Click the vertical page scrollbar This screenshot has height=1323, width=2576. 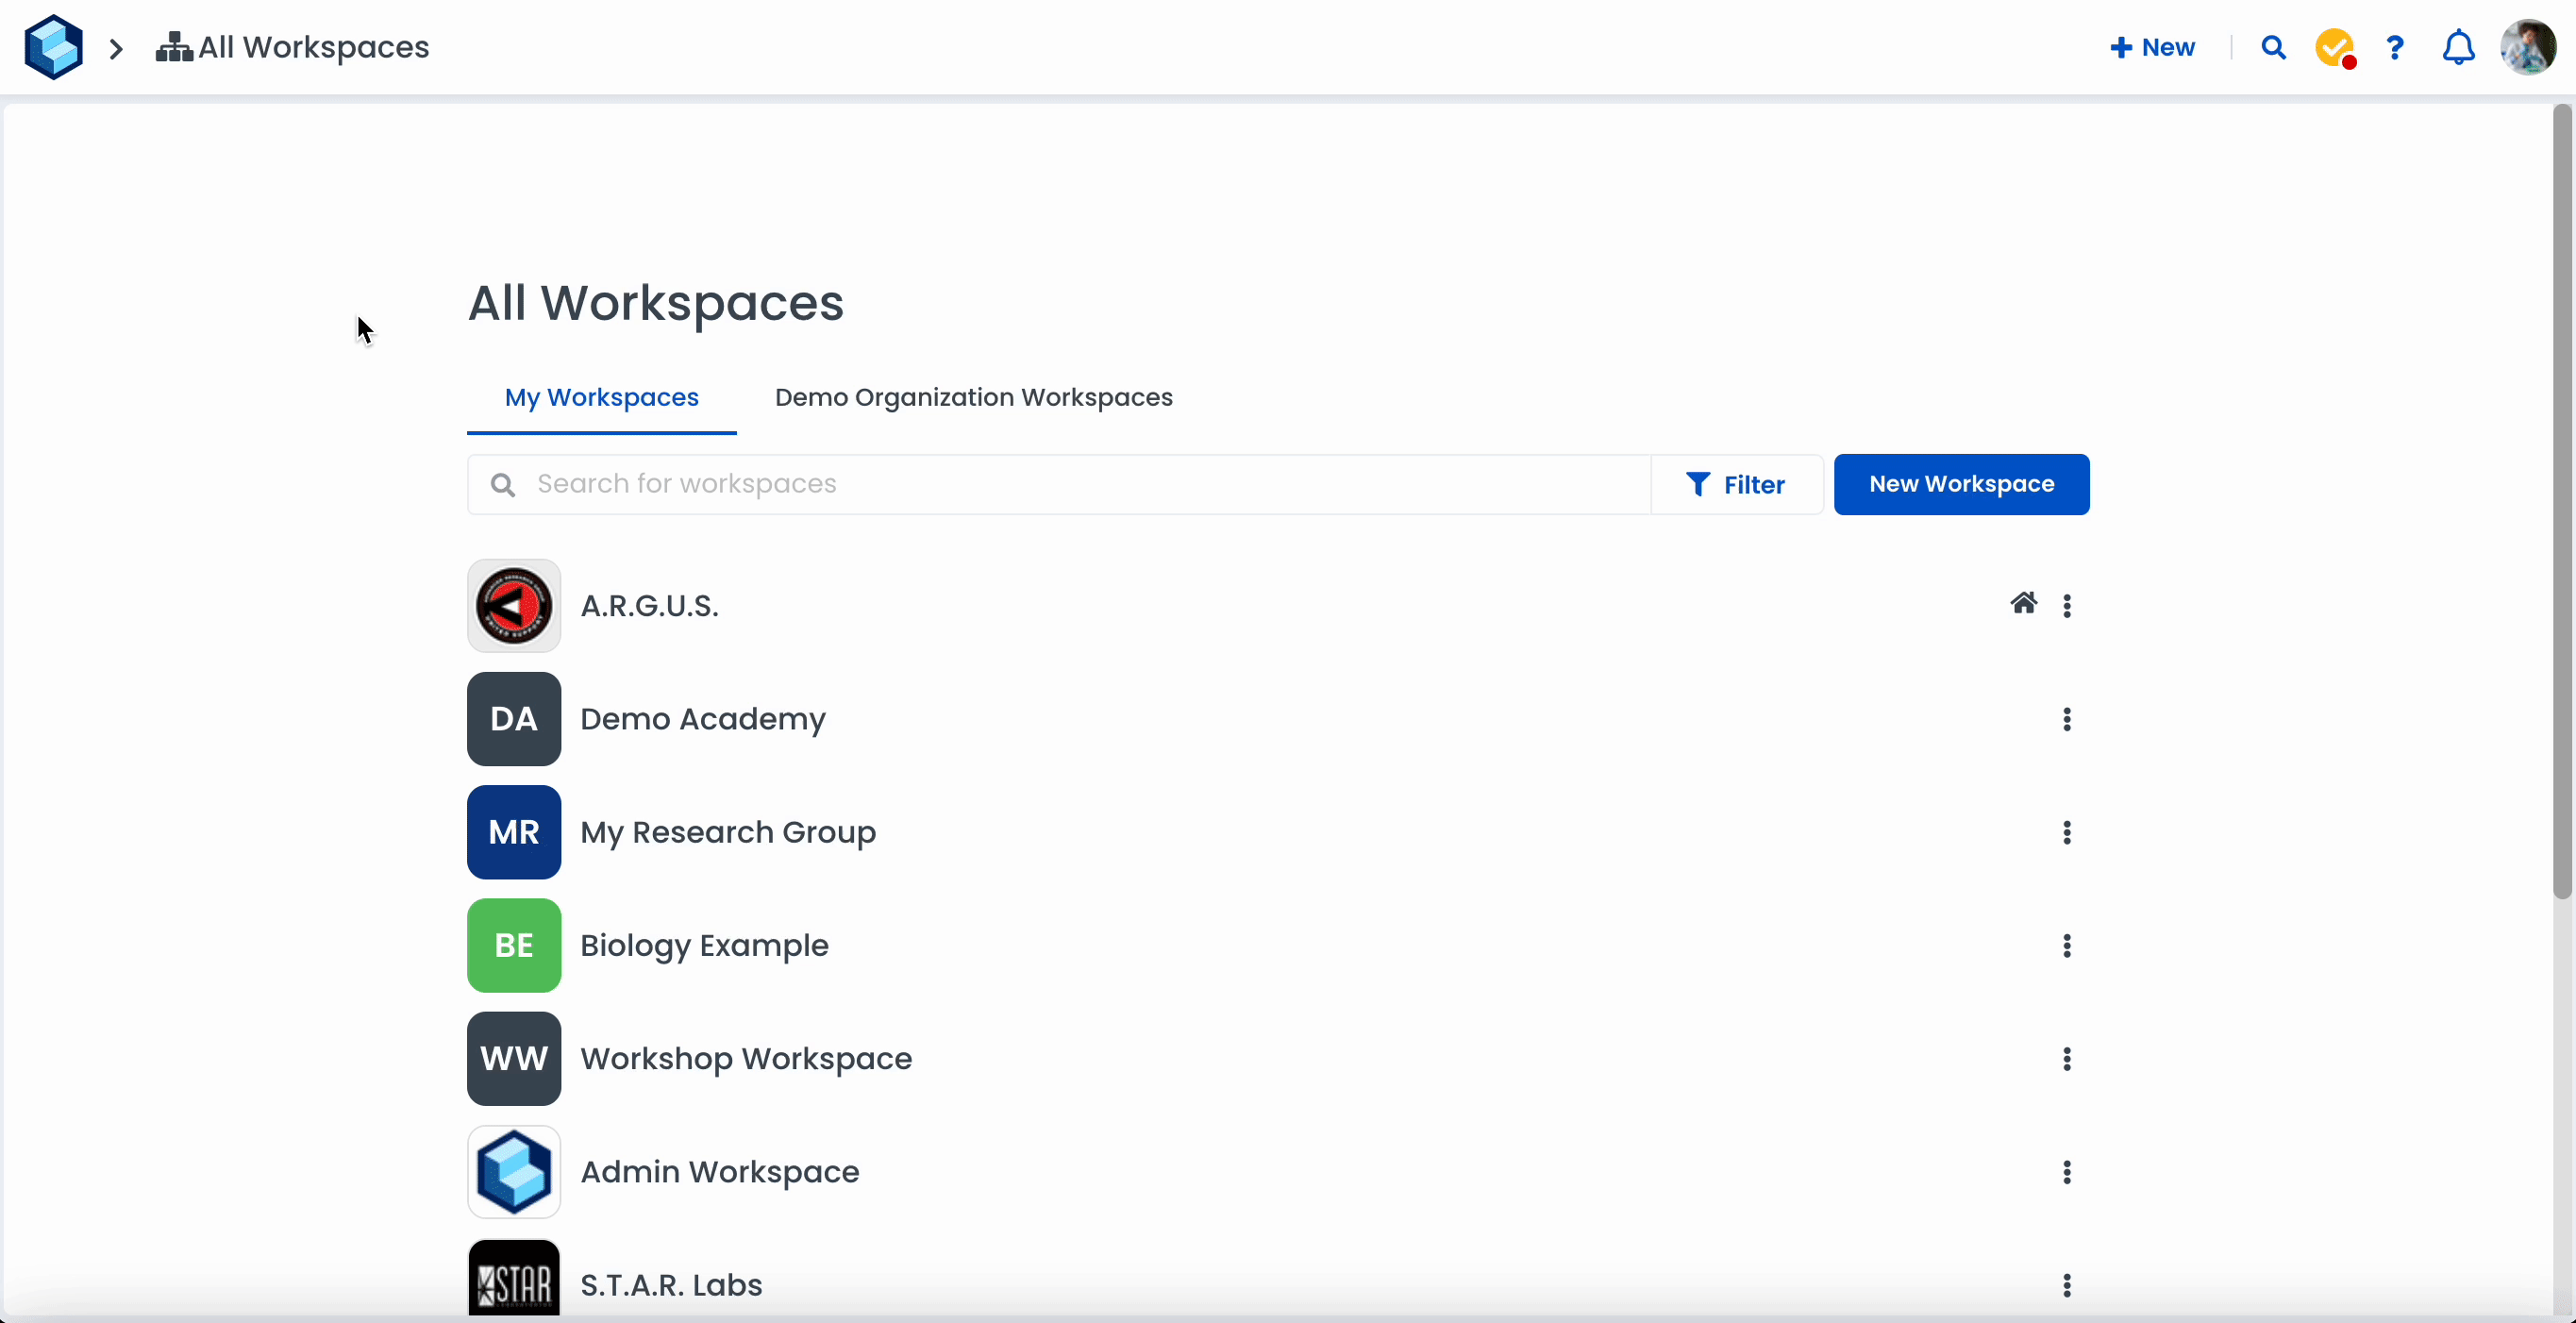click(2562, 500)
